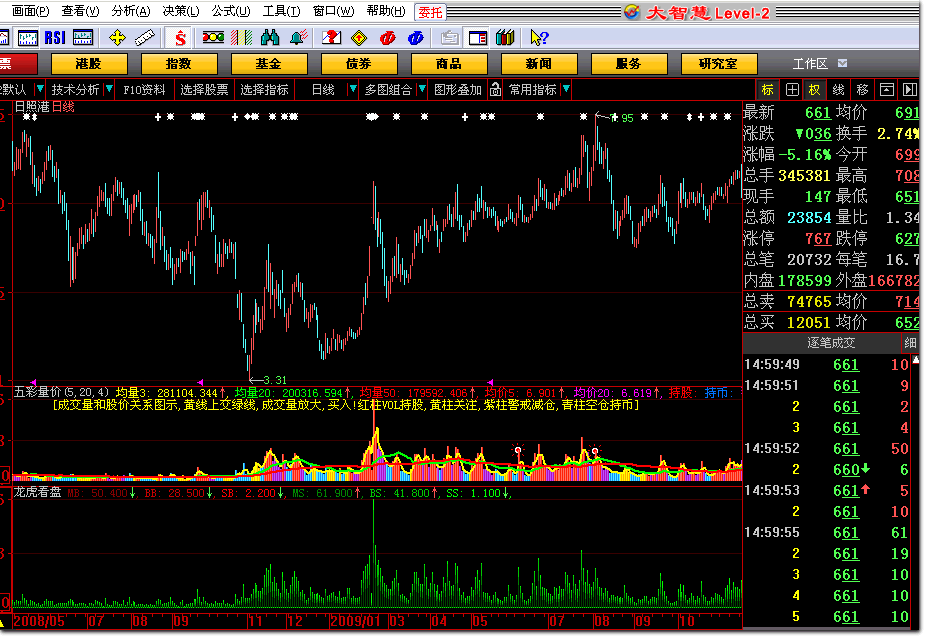Expand the 常用指标 dropdown arrow

(566, 89)
